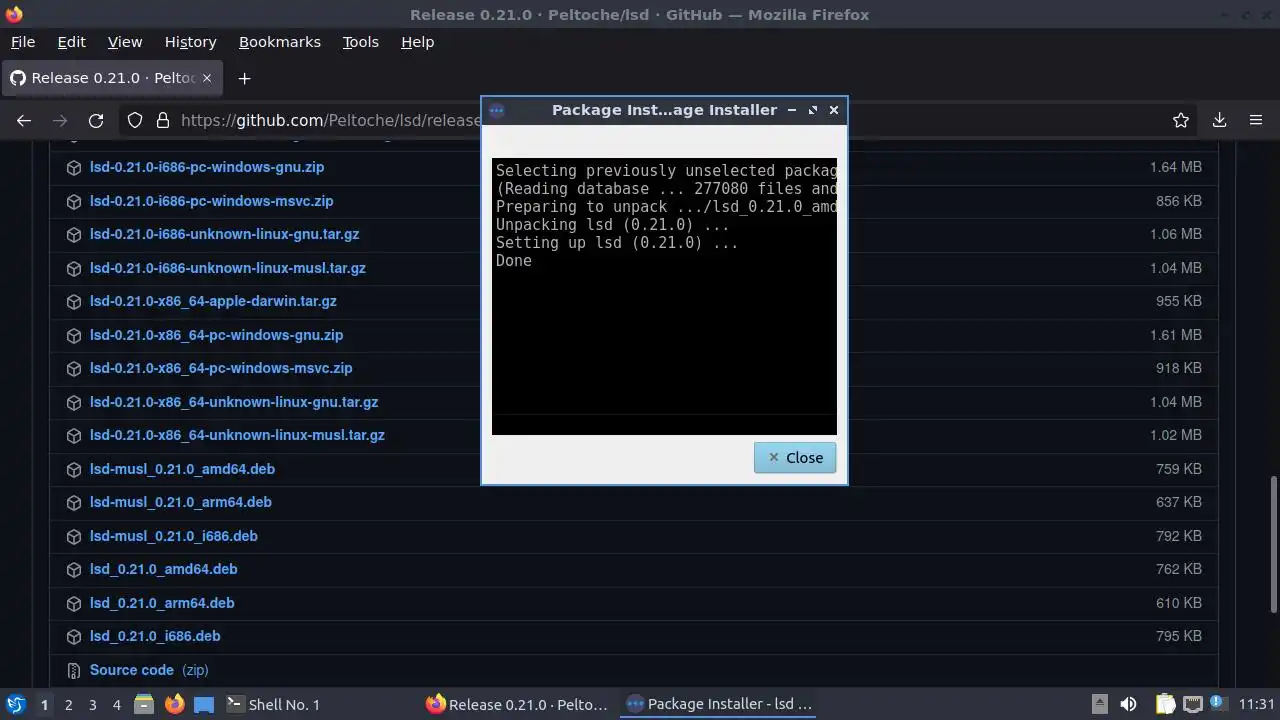
Task: Download lsd-0.21.0-x86_64-pc-windows-msvc.zip
Action: click(221, 368)
